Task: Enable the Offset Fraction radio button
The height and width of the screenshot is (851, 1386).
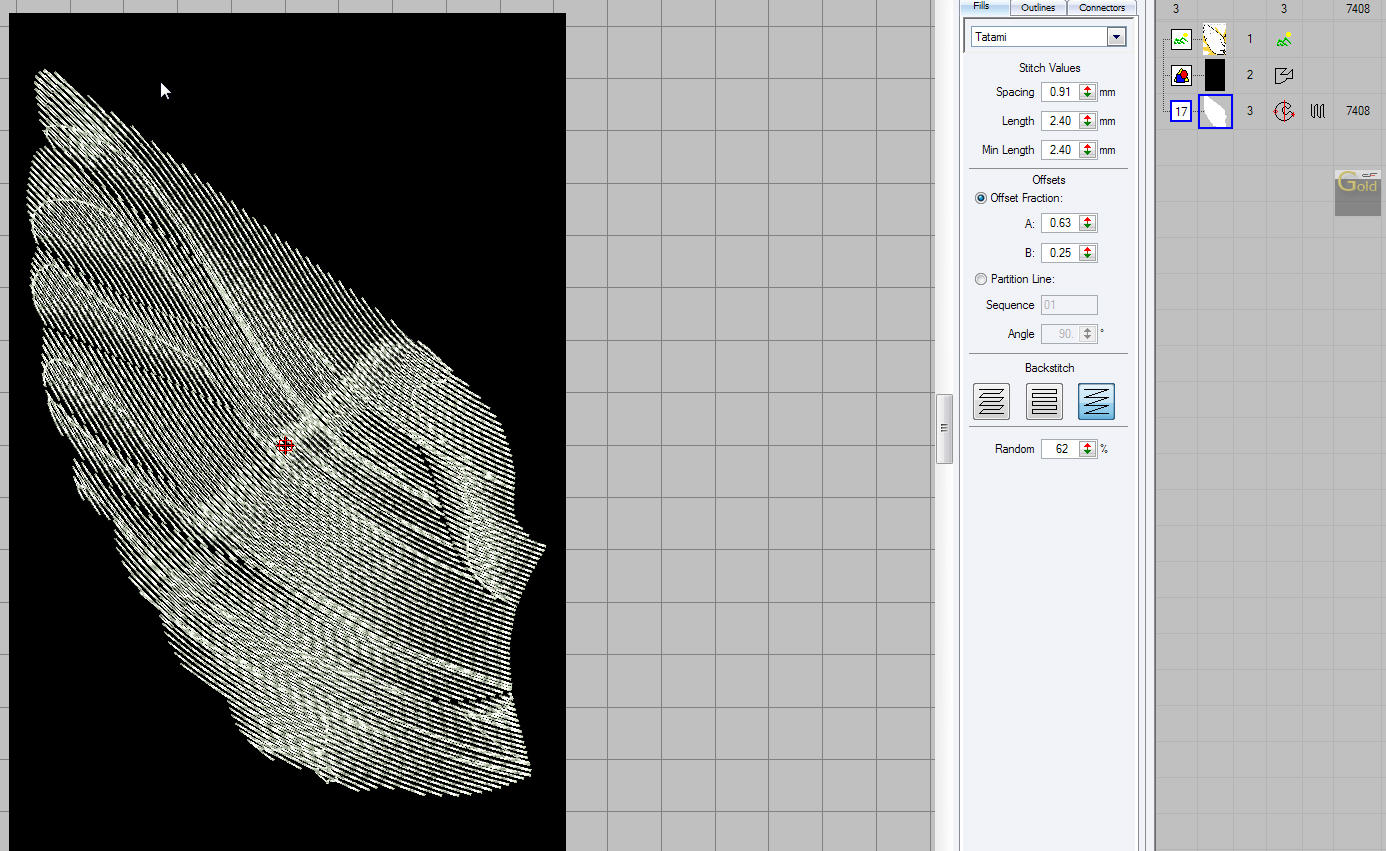Action: coord(980,198)
